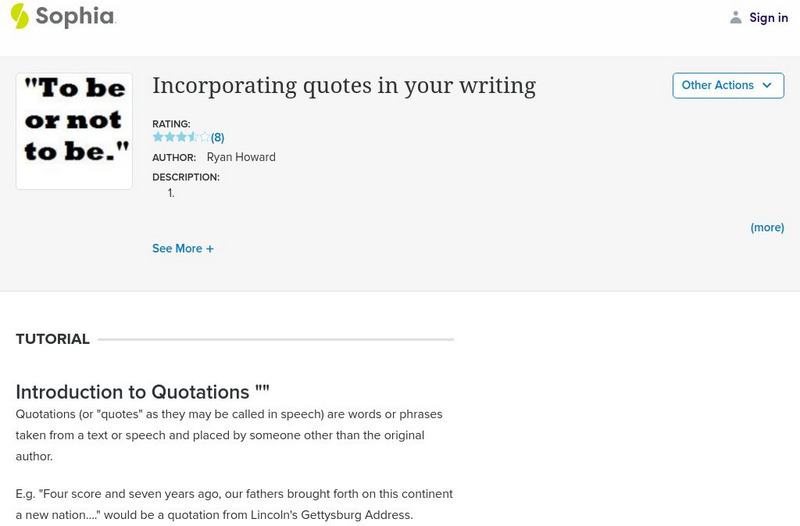Viewport: 800px width, 526px height.
Task: Click the chevron arrow in Other Actions
Action: pos(767,86)
